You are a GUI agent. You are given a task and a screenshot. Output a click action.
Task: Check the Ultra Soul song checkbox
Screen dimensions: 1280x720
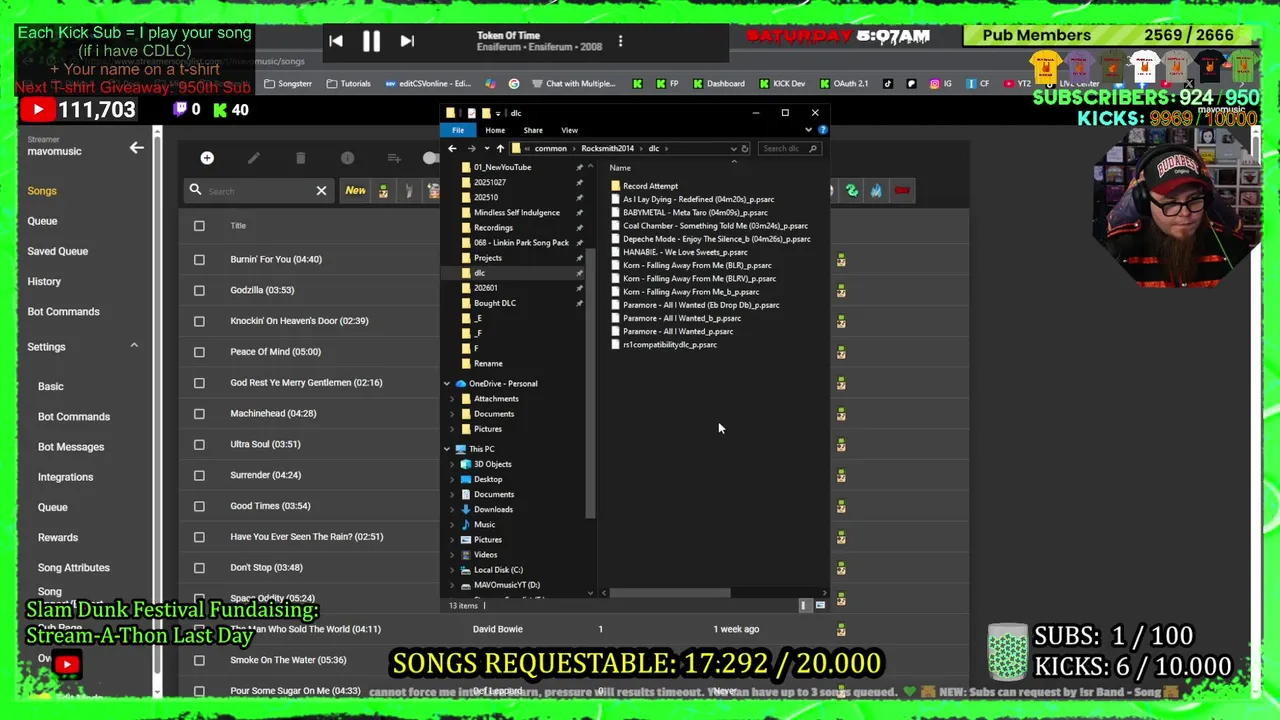click(x=199, y=444)
